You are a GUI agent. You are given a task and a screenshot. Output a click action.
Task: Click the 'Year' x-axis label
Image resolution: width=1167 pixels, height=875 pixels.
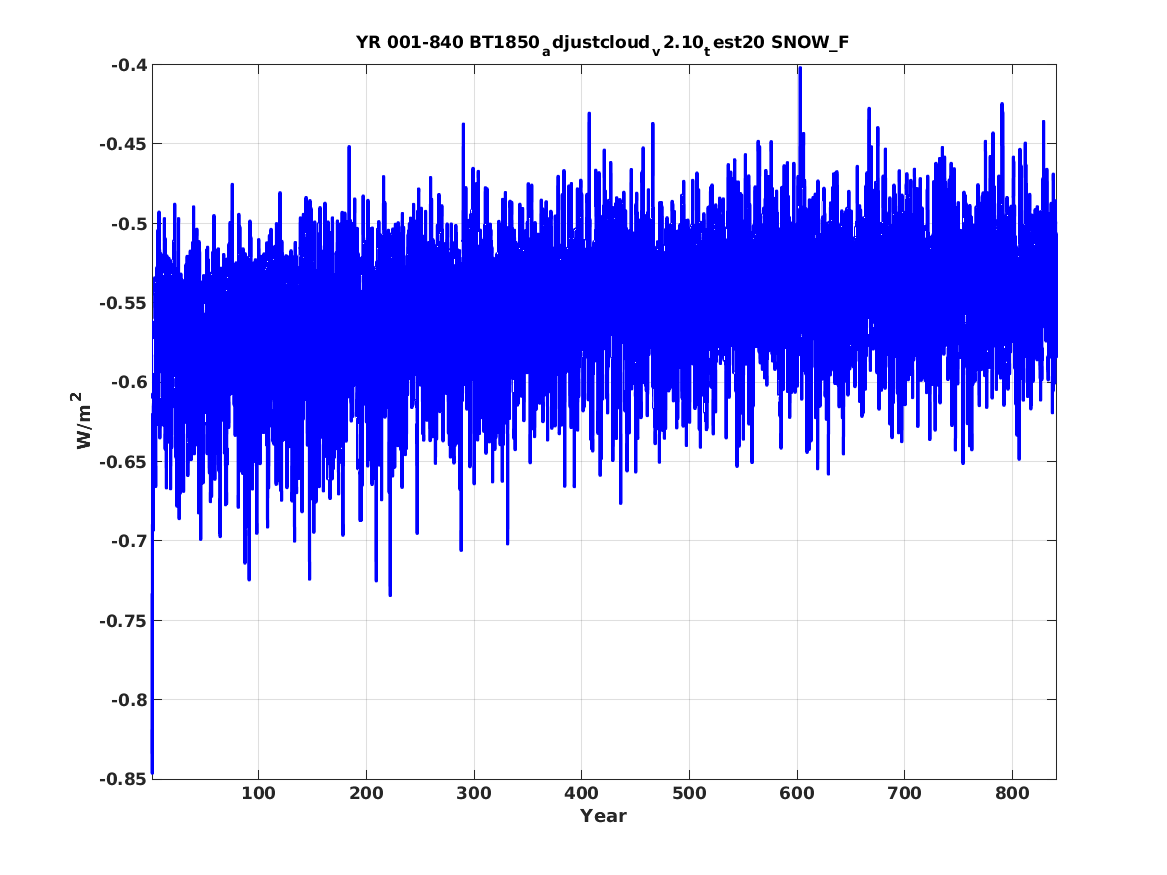(x=603, y=816)
